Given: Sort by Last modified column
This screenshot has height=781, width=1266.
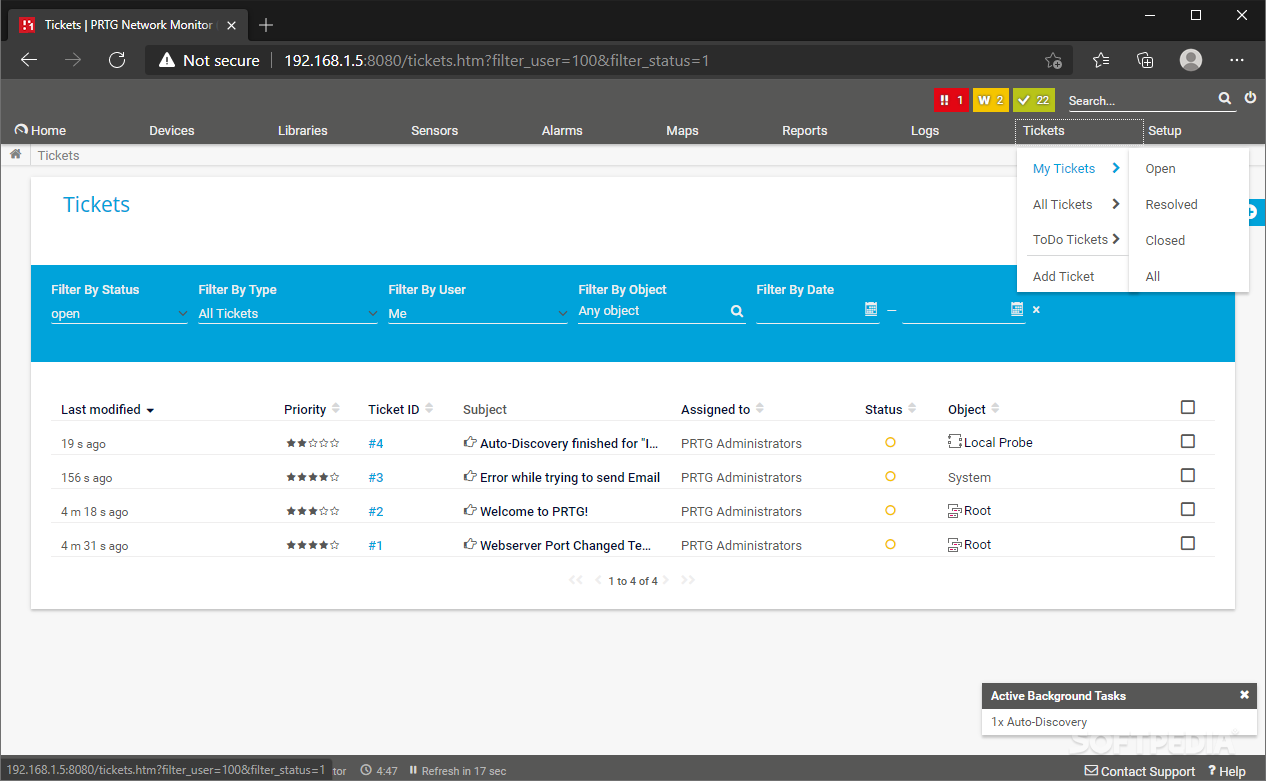Looking at the screenshot, I should 107,410.
